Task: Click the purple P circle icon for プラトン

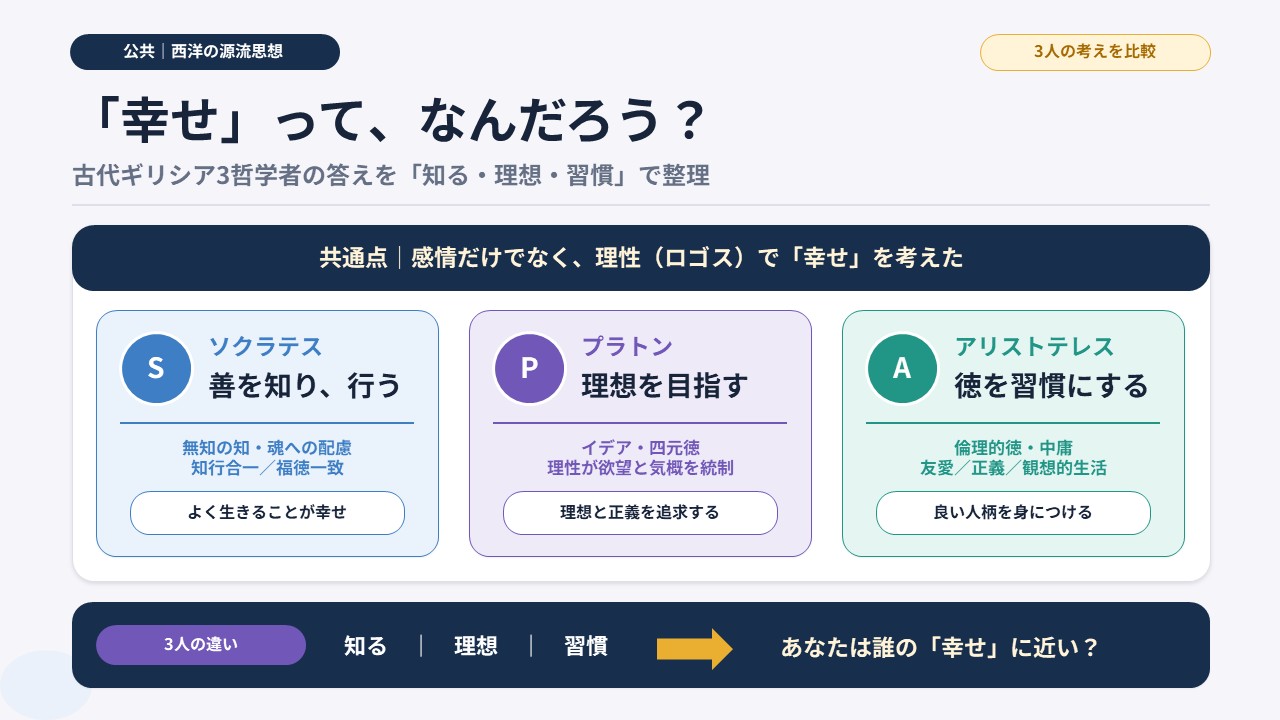Action: [529, 368]
